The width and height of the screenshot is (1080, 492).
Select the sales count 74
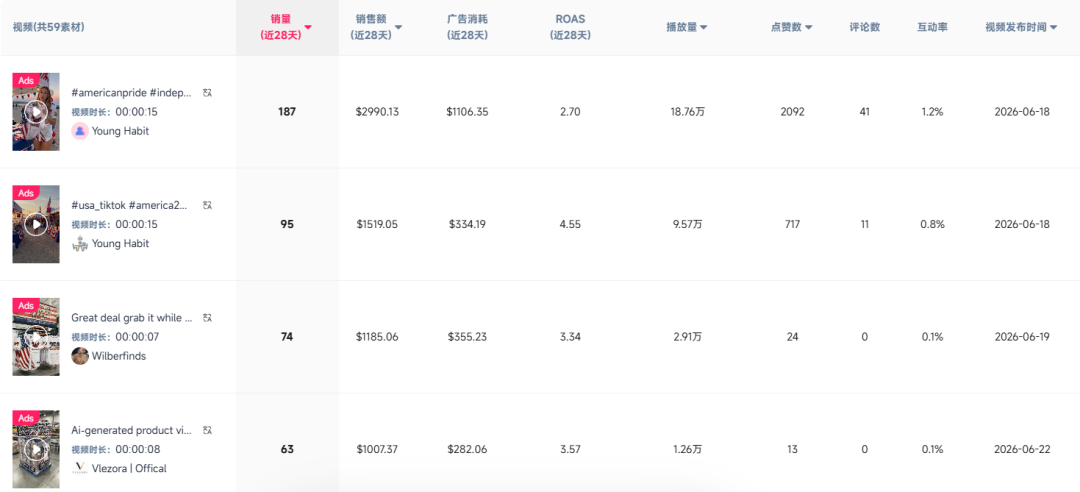[287, 337]
